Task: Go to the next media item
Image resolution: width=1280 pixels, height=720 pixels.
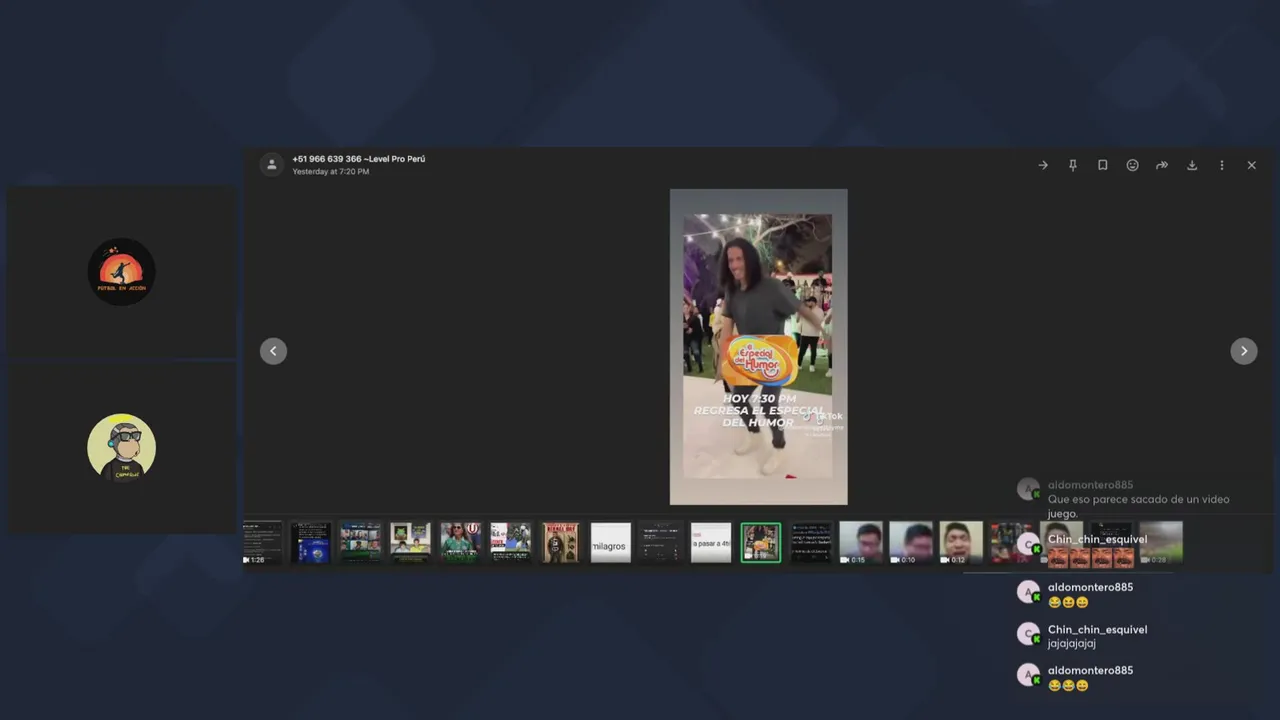Action: click(1243, 351)
